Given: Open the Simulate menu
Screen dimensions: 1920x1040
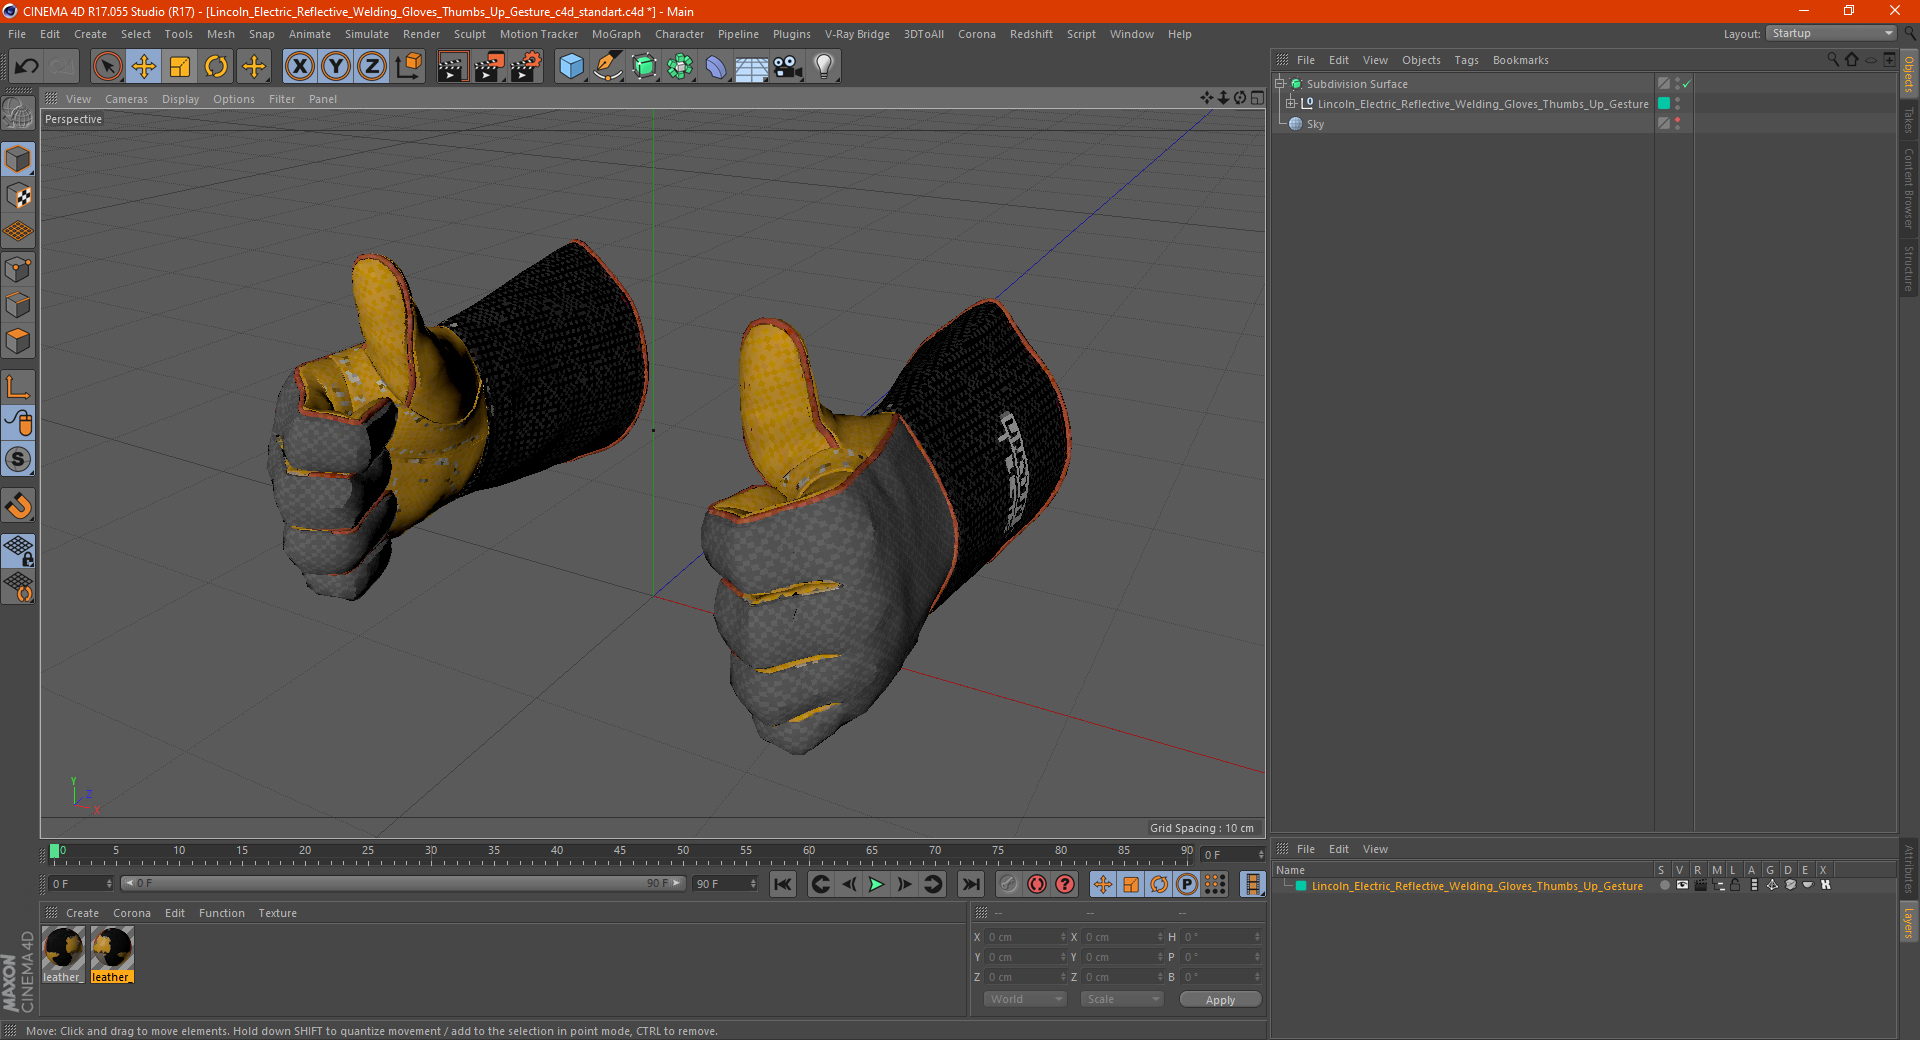Looking at the screenshot, I should point(367,34).
